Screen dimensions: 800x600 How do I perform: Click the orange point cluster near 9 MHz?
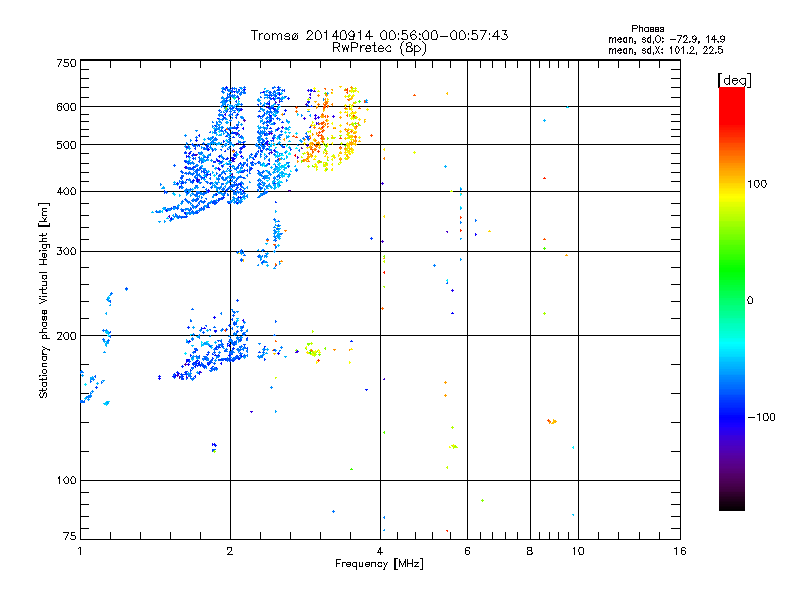[x=552, y=421]
